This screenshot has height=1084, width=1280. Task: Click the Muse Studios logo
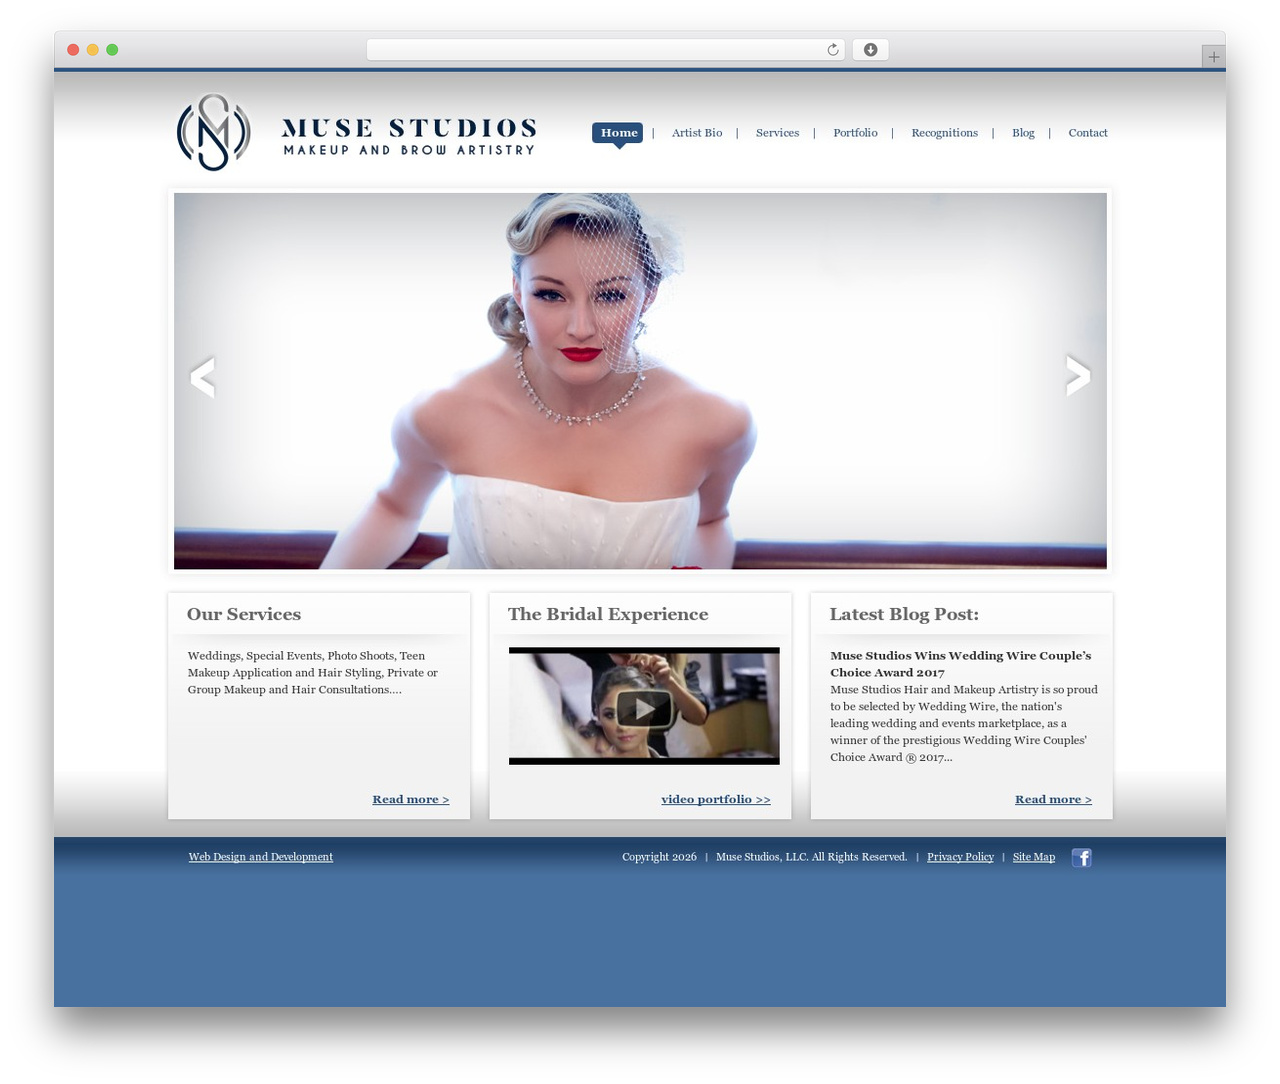[356, 132]
